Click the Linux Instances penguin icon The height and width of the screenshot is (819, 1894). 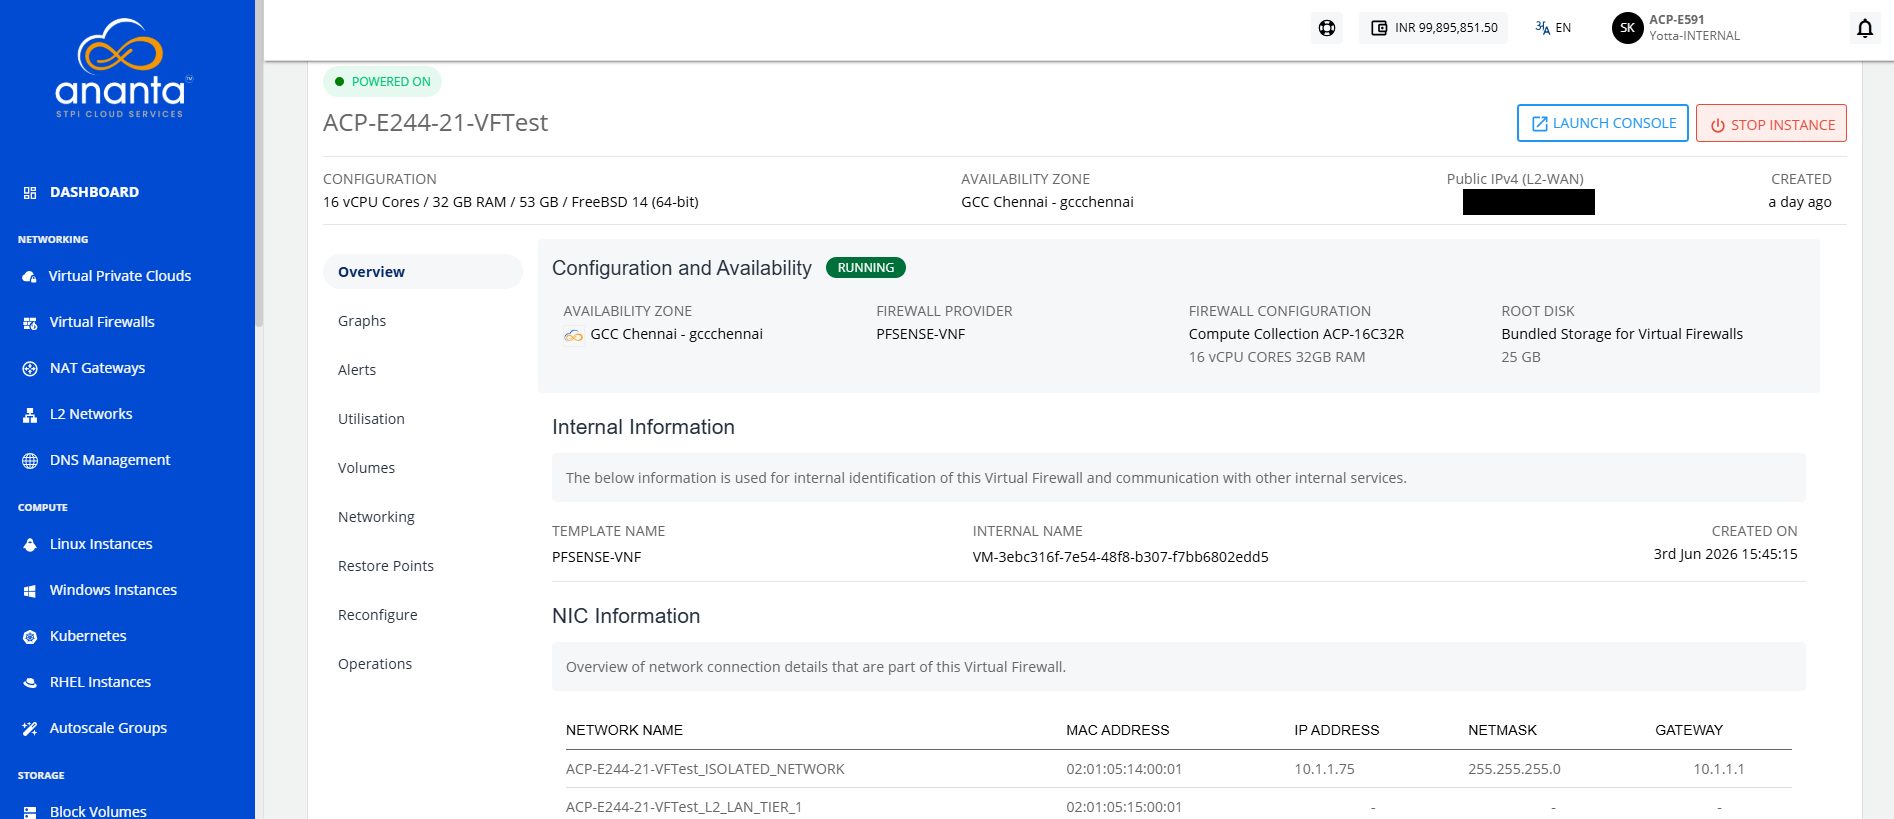pyautogui.click(x=30, y=545)
